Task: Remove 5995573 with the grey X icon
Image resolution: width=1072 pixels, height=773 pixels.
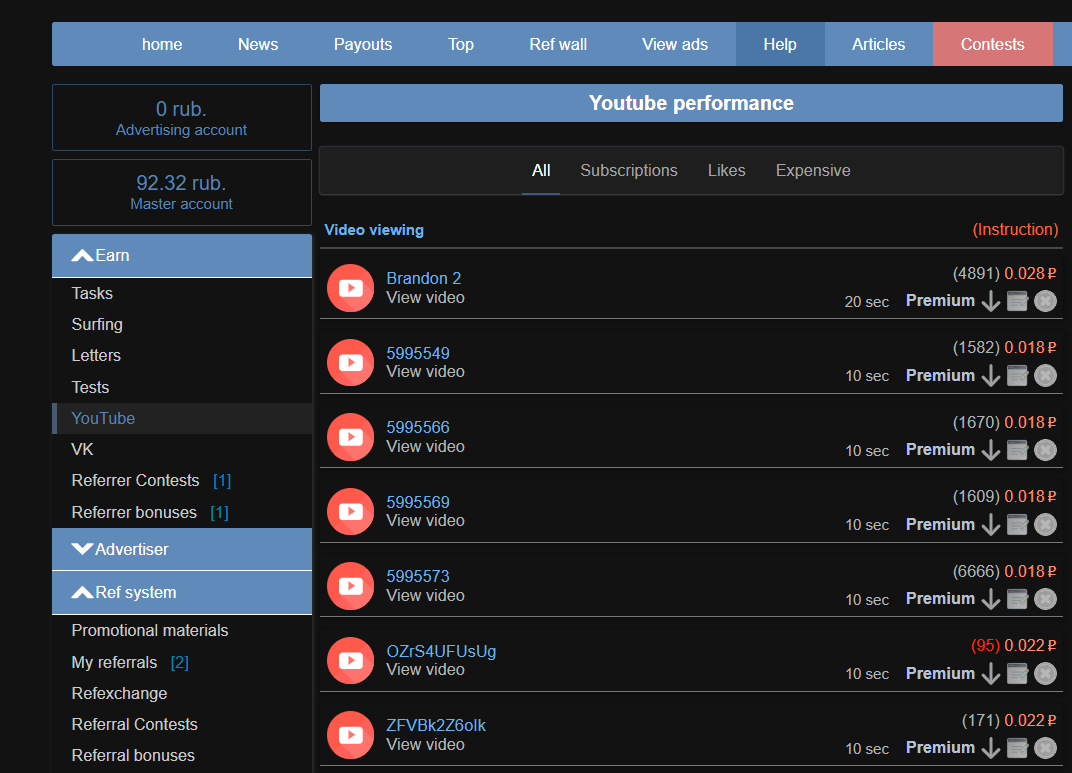Action: pyautogui.click(x=1045, y=599)
